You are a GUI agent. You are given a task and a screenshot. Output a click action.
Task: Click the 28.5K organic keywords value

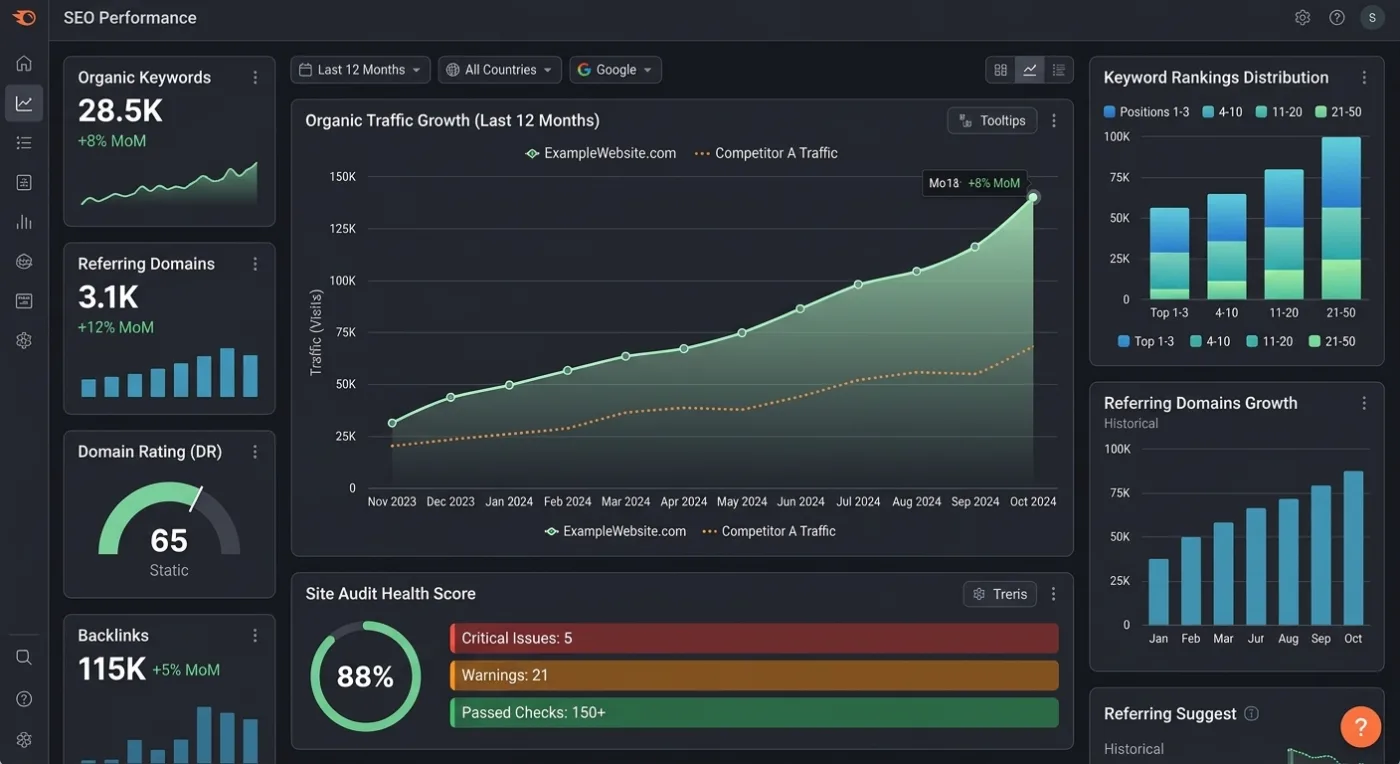[120, 111]
